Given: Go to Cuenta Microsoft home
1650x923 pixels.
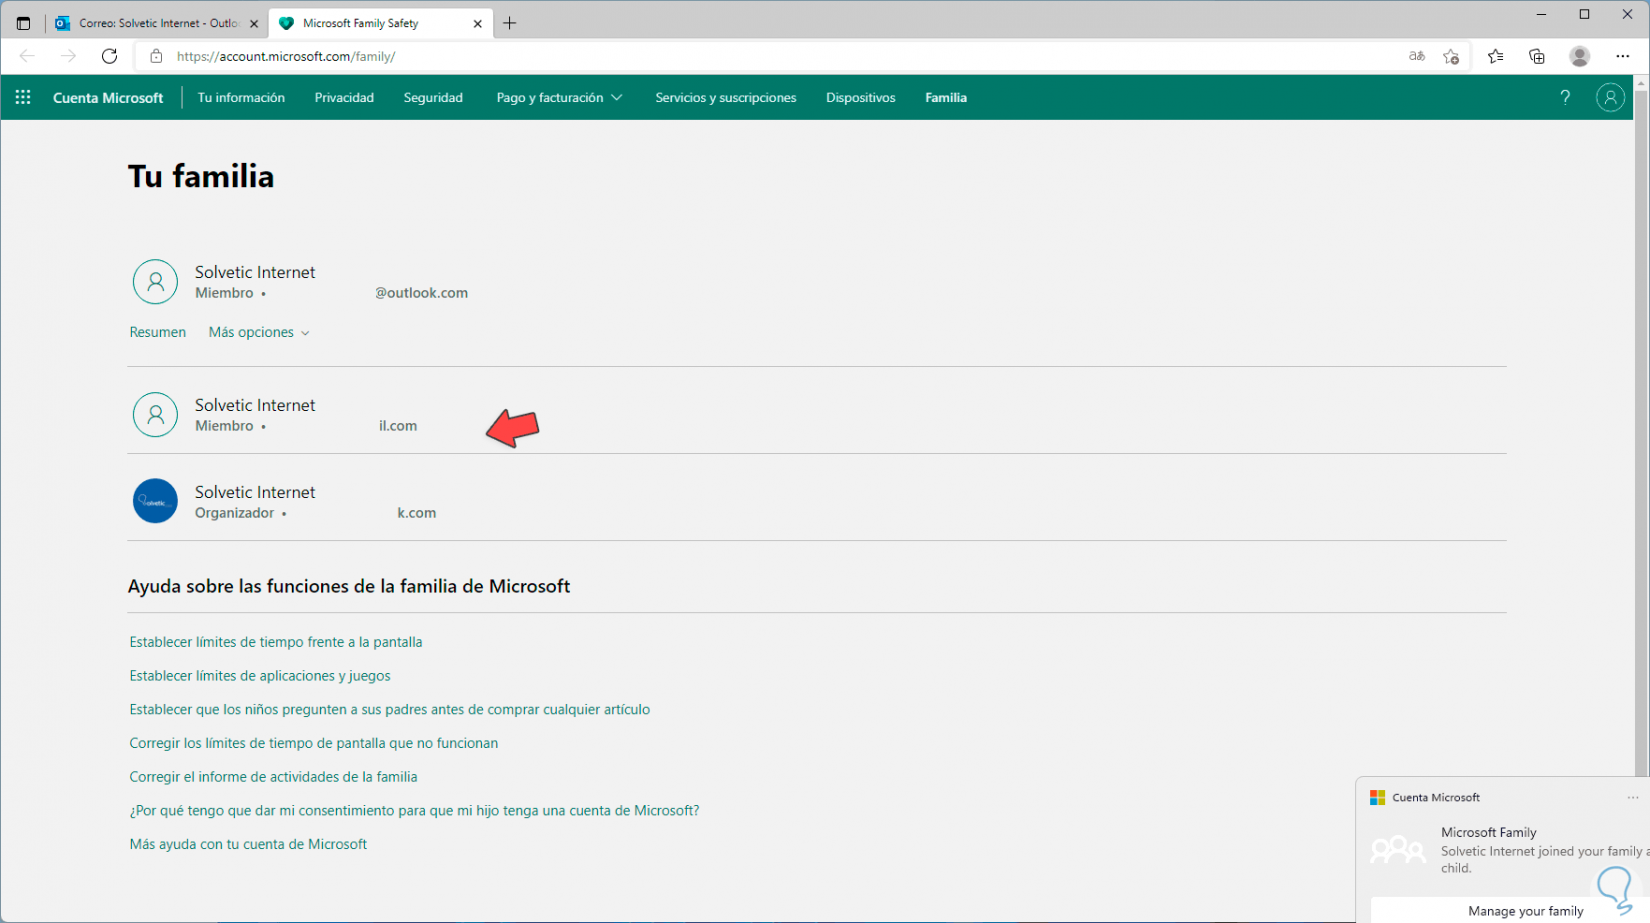Looking at the screenshot, I should 108,97.
